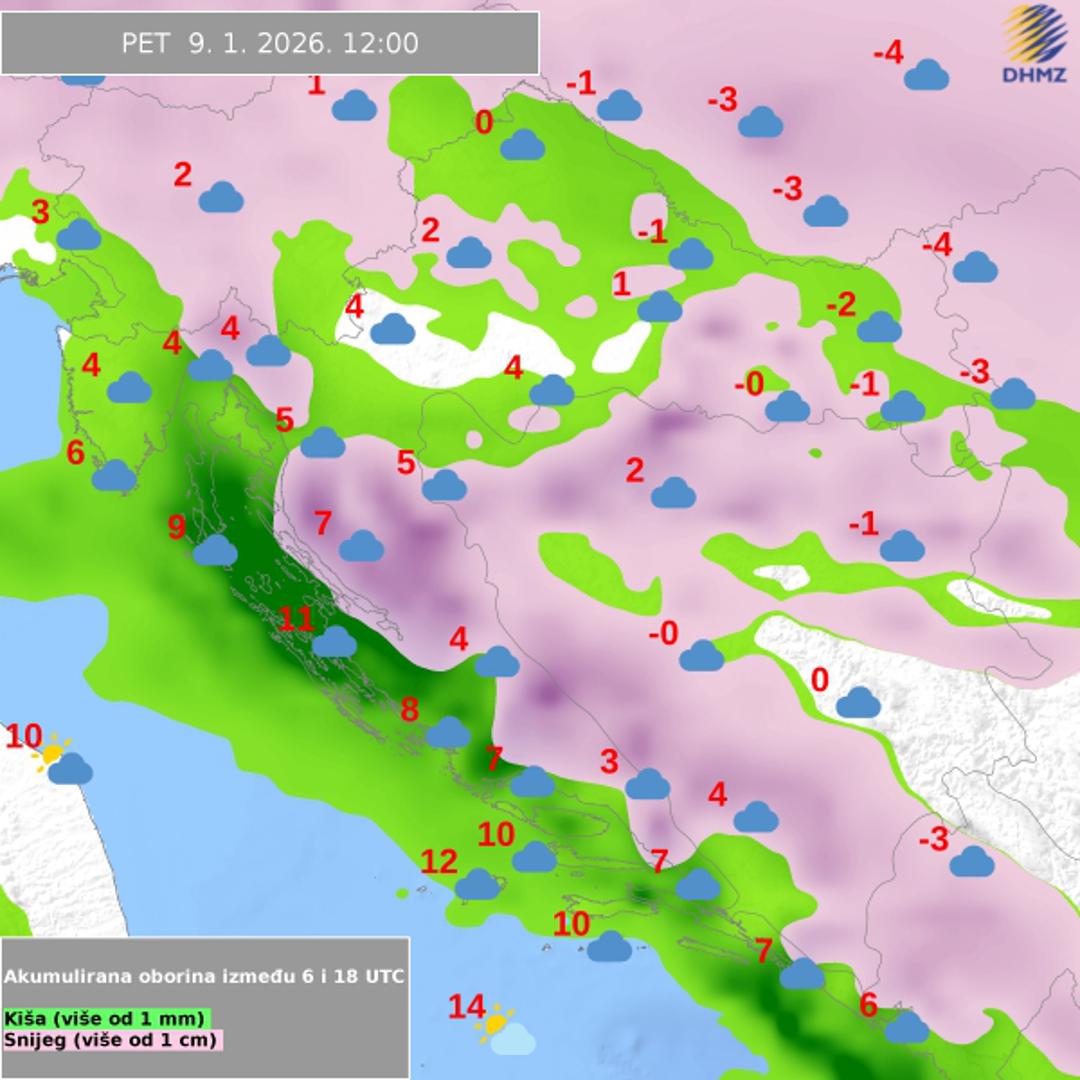
Task: Click the red temperature number 11
Action: tap(296, 619)
